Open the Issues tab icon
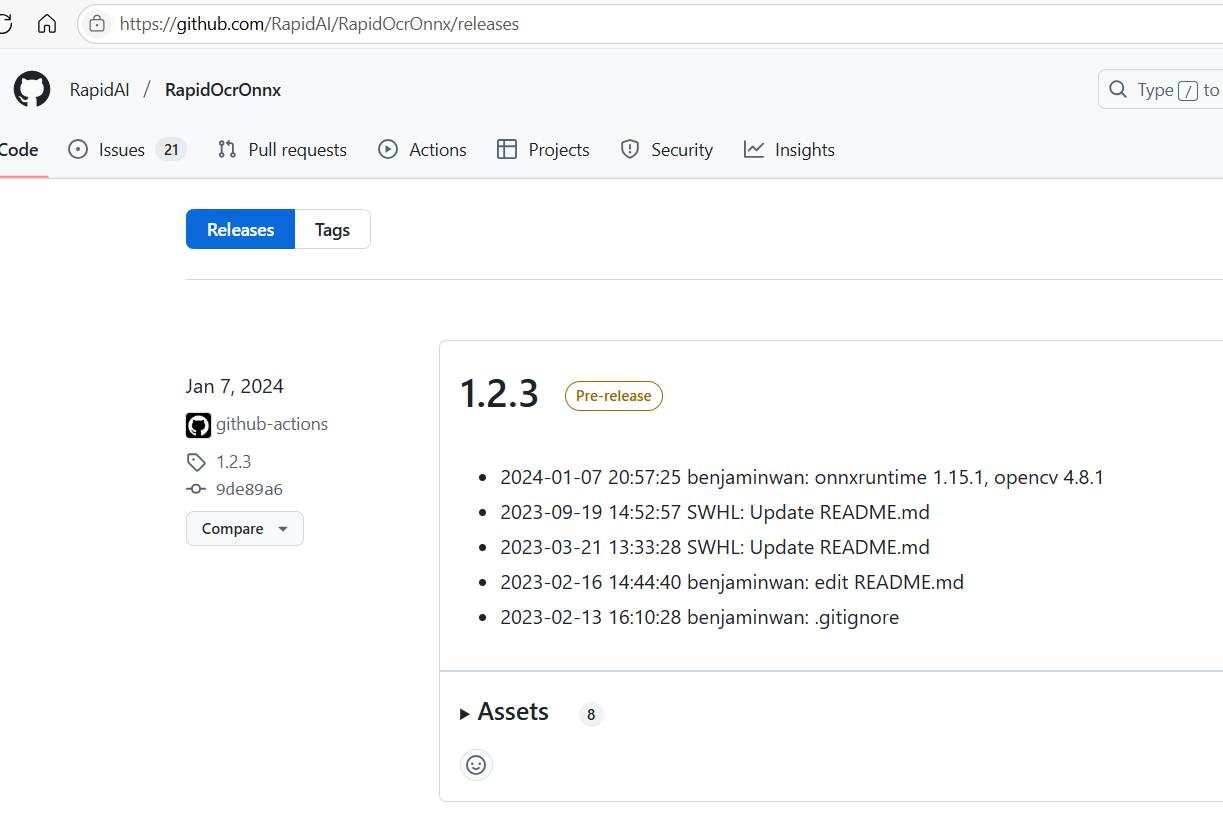 77,149
